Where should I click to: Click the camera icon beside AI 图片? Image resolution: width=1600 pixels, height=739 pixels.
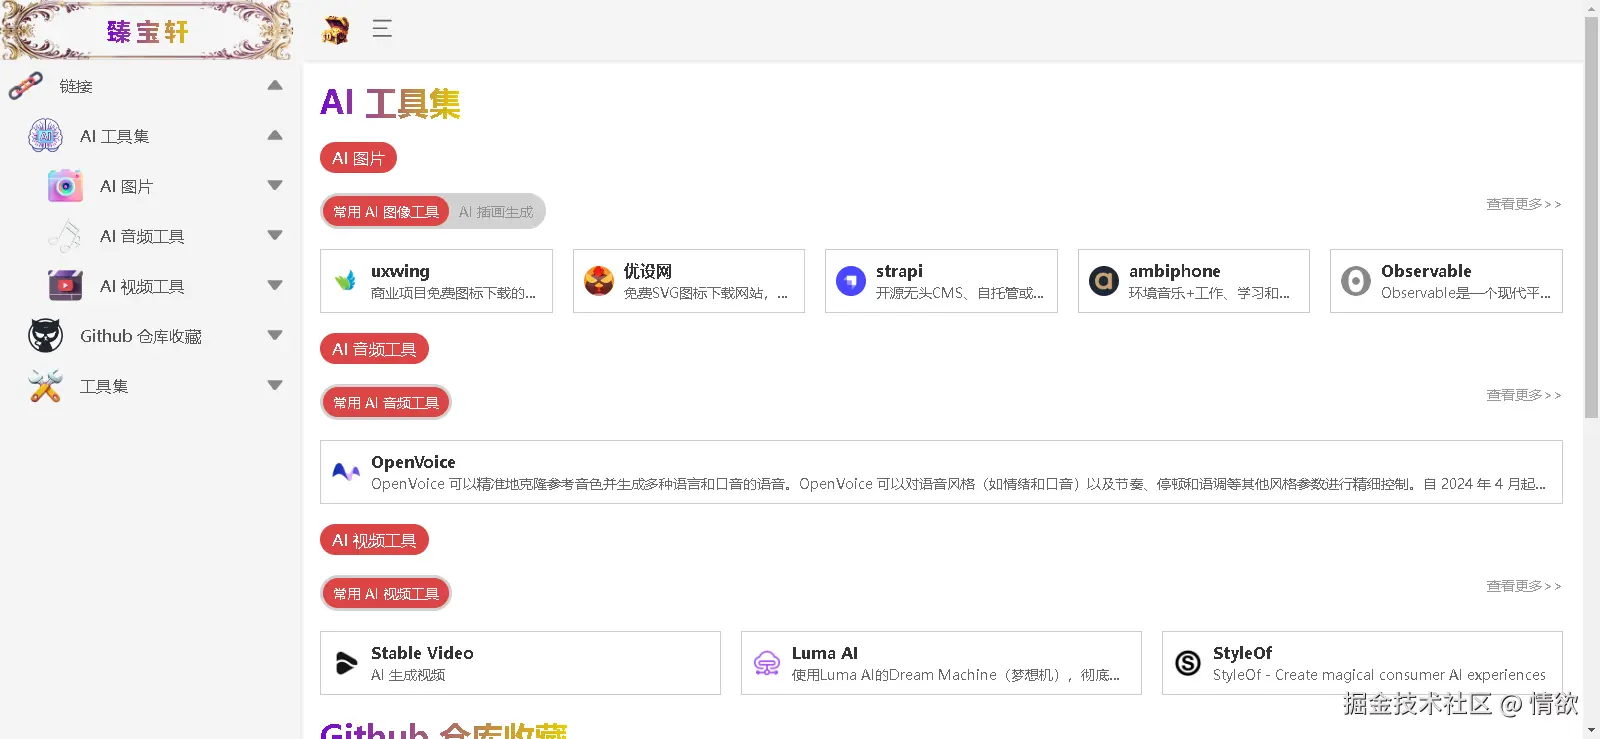point(66,186)
